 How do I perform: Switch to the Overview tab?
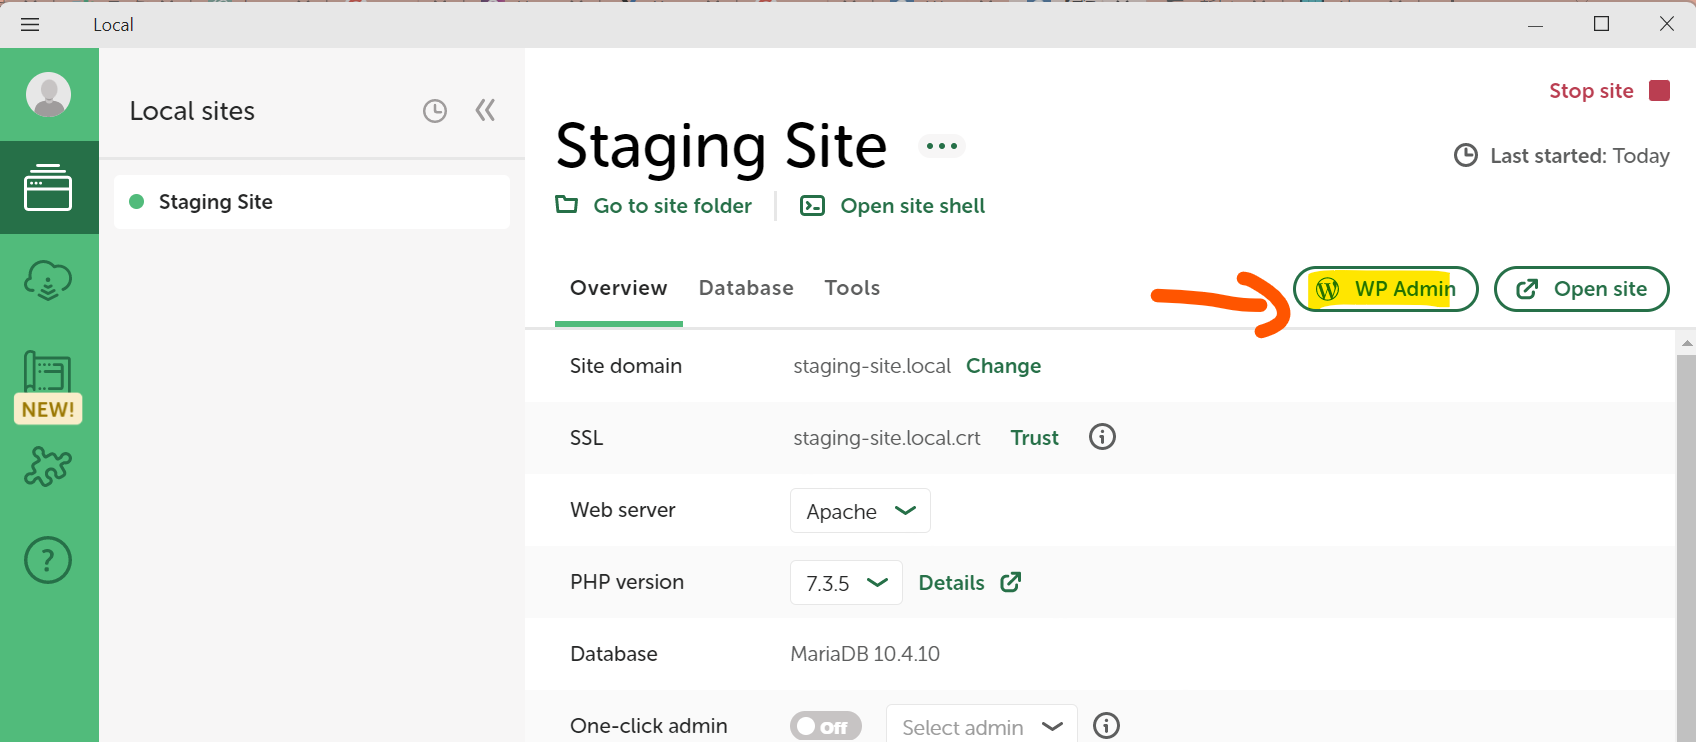[618, 288]
